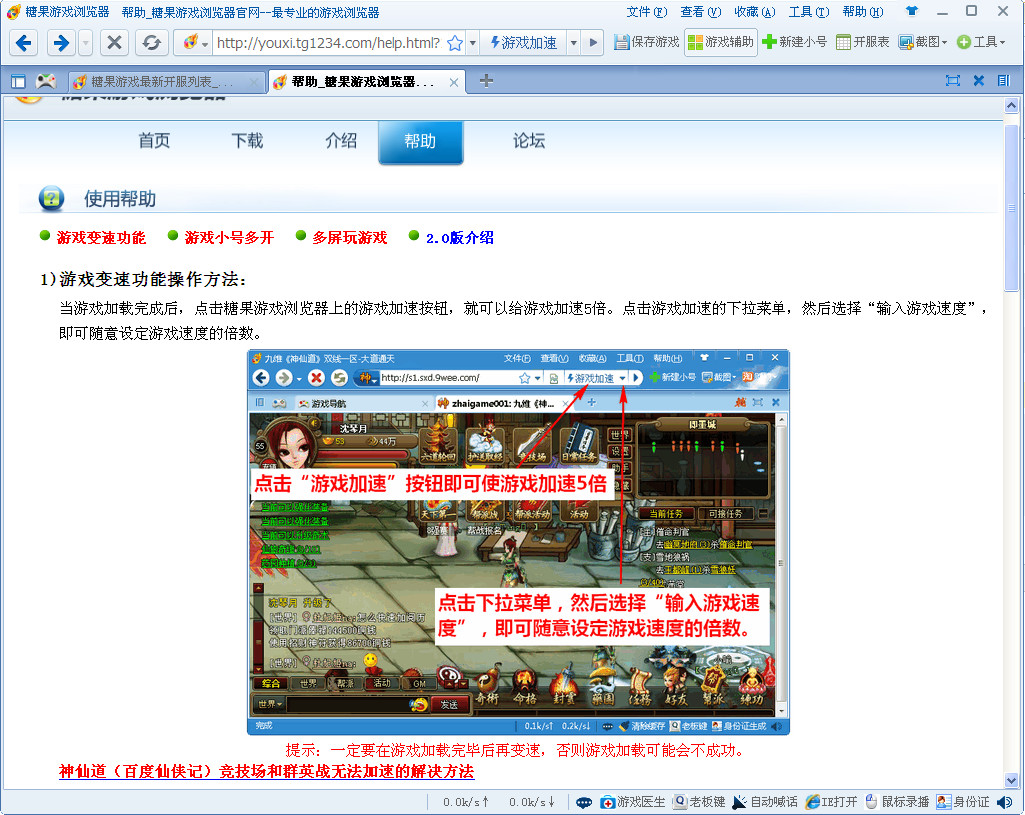The image size is (1025, 815).
Task: Open the 帮助(H) menu
Action: tap(863, 12)
